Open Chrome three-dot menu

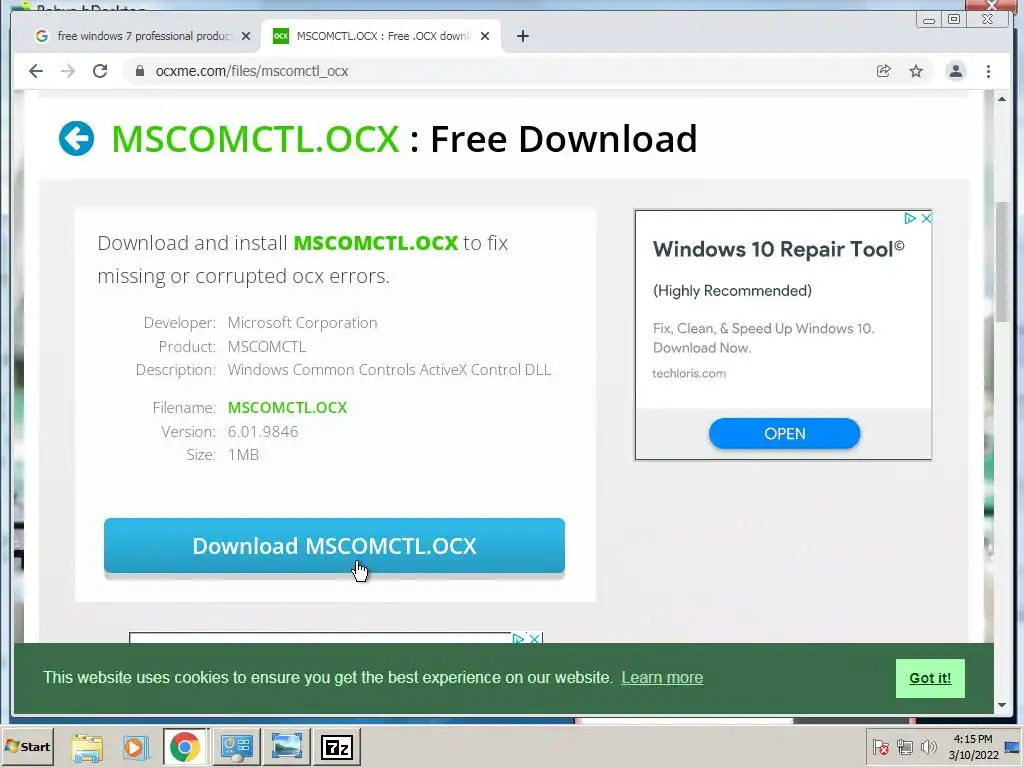pos(988,71)
